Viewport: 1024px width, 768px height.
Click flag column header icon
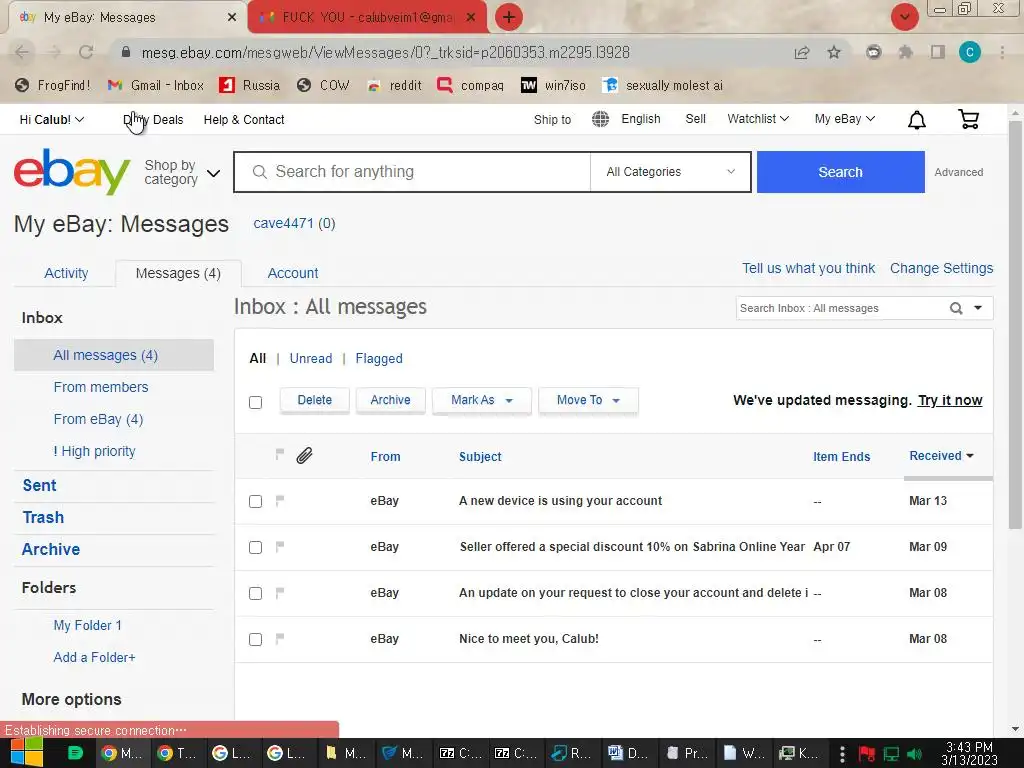point(280,454)
